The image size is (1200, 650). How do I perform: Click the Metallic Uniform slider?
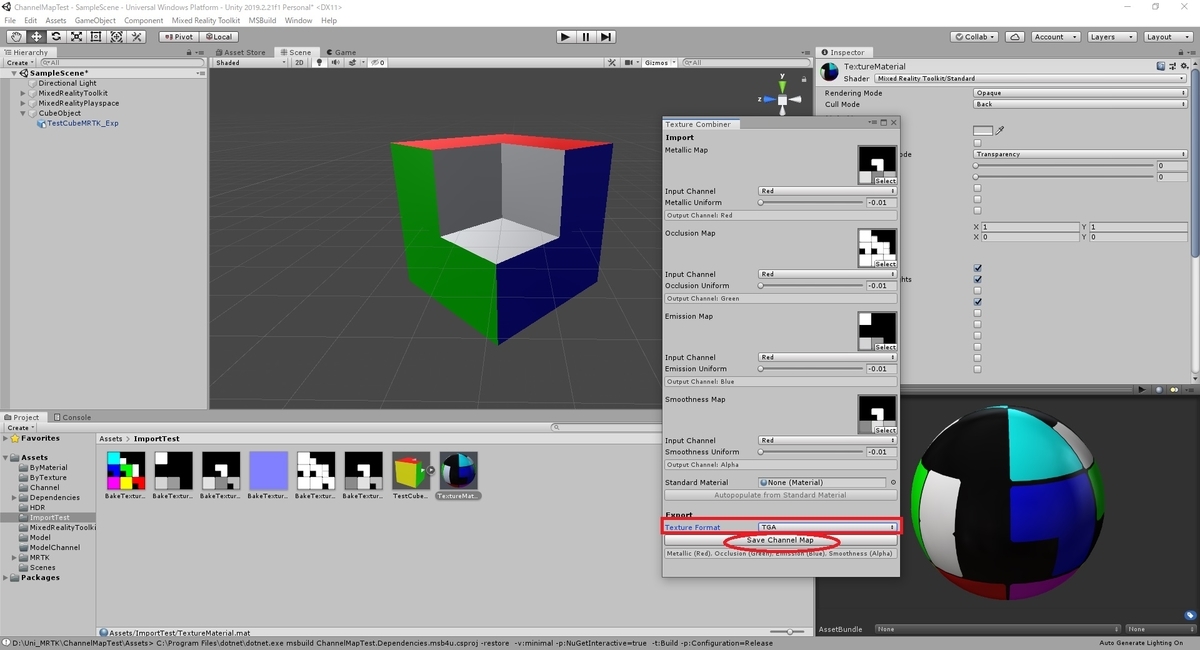pos(811,202)
